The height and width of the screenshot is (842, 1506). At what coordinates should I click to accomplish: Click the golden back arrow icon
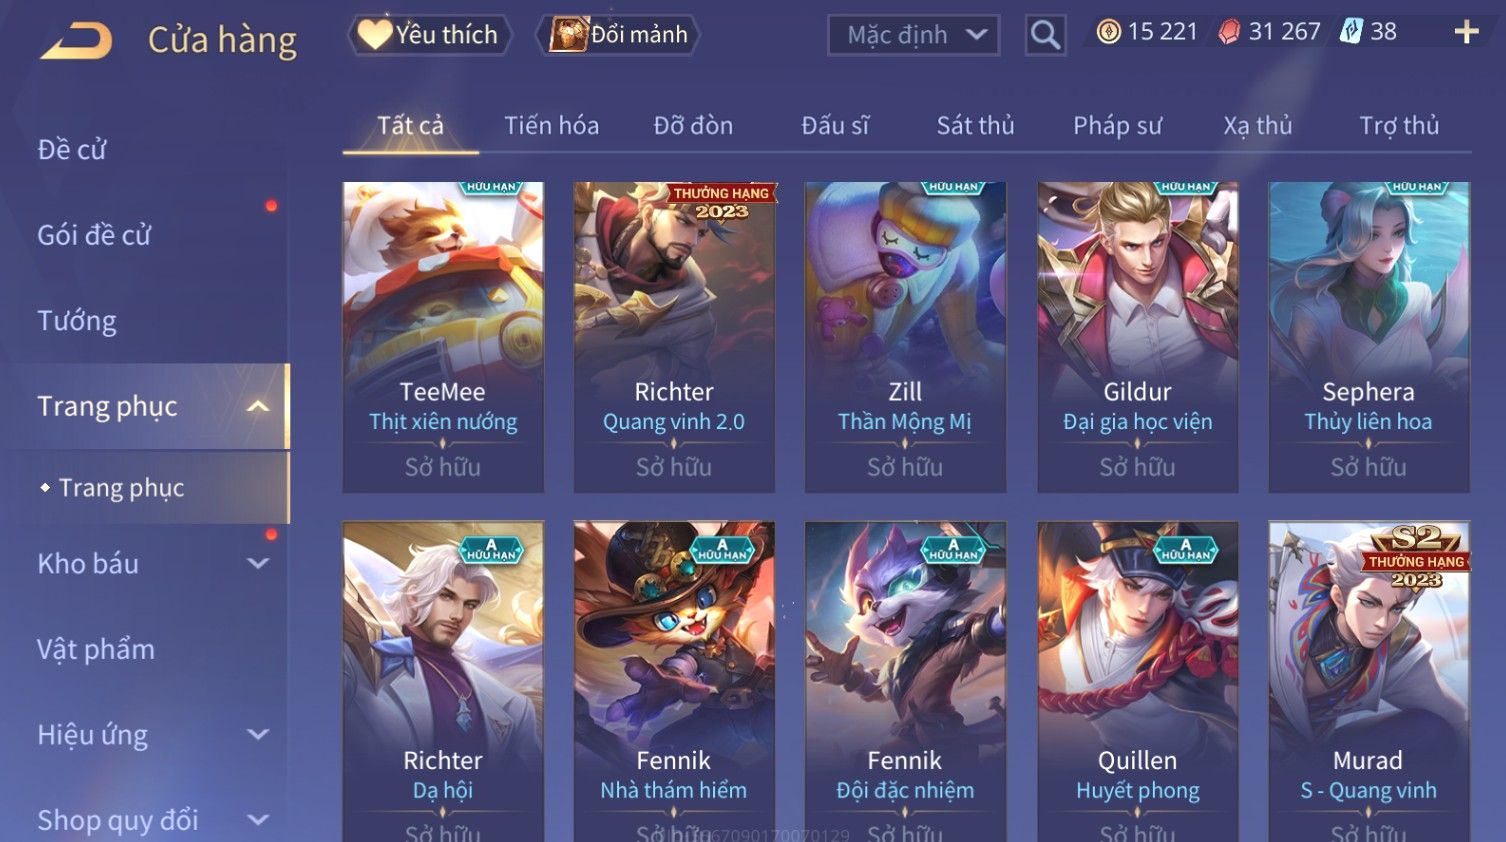click(76, 40)
